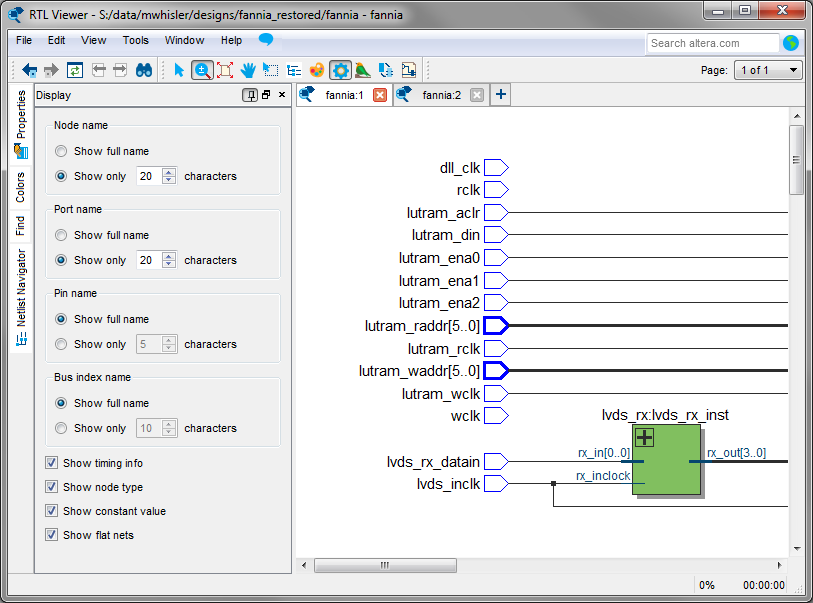Add a new tab with plus button
The image size is (813, 603).
[500, 95]
